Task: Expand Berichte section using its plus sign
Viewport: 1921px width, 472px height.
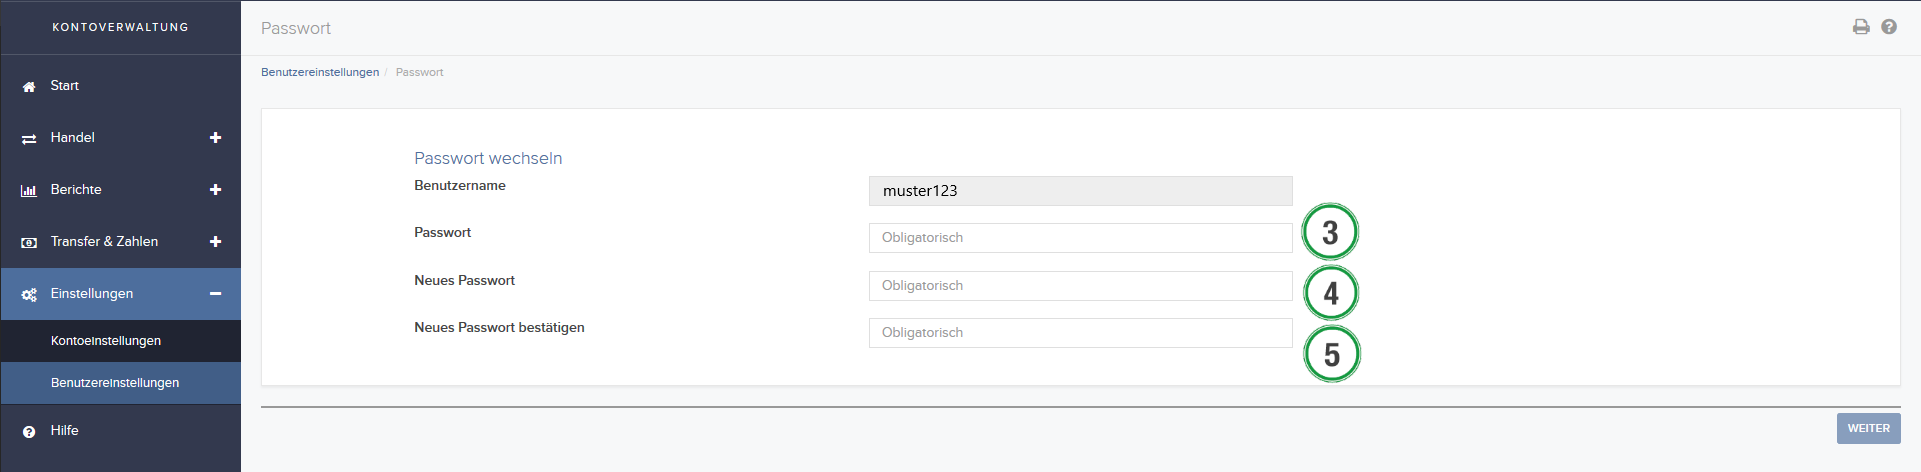Action: tap(215, 189)
